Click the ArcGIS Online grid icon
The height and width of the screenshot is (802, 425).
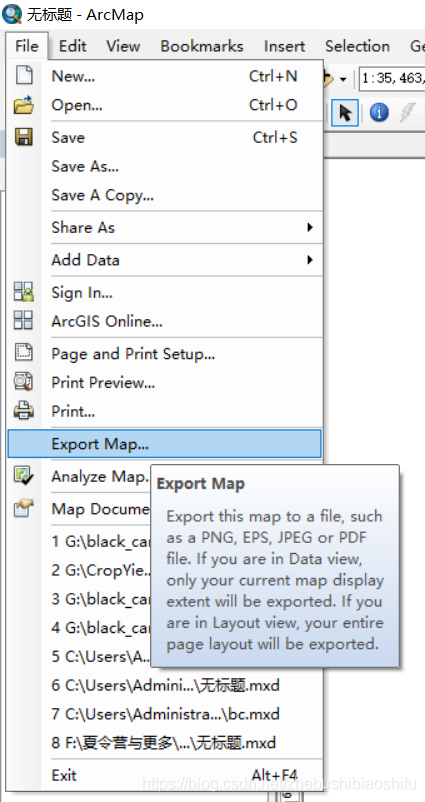pyautogui.click(x=24, y=321)
